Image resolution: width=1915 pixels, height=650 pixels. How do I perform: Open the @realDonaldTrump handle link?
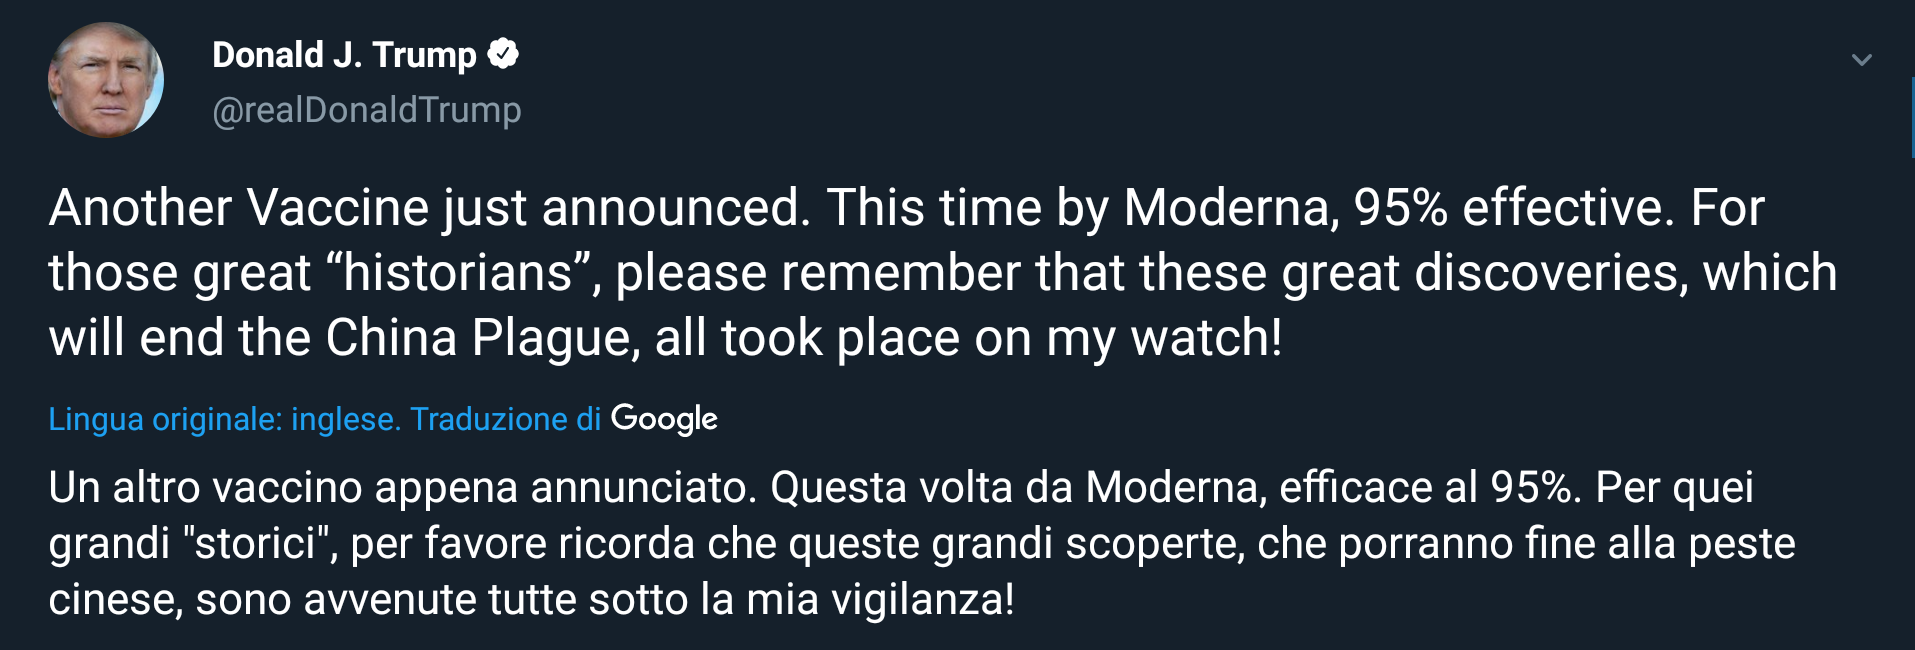click(366, 110)
